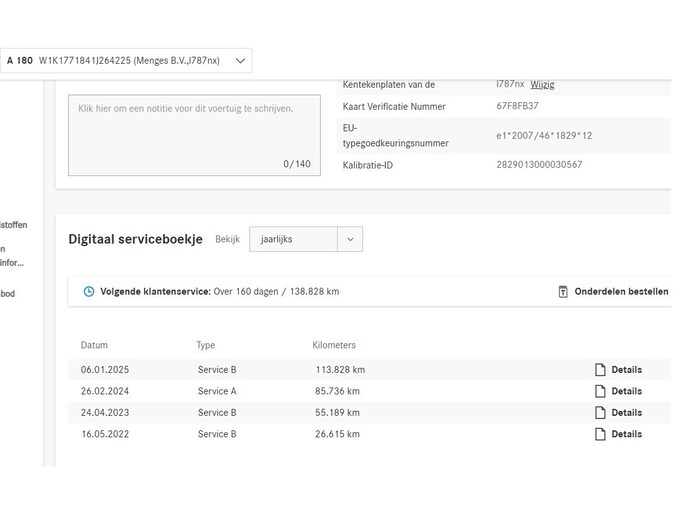Click document icon for 26.02.2024 service
Image resolution: width=685 pixels, height=513 pixels.
point(600,391)
